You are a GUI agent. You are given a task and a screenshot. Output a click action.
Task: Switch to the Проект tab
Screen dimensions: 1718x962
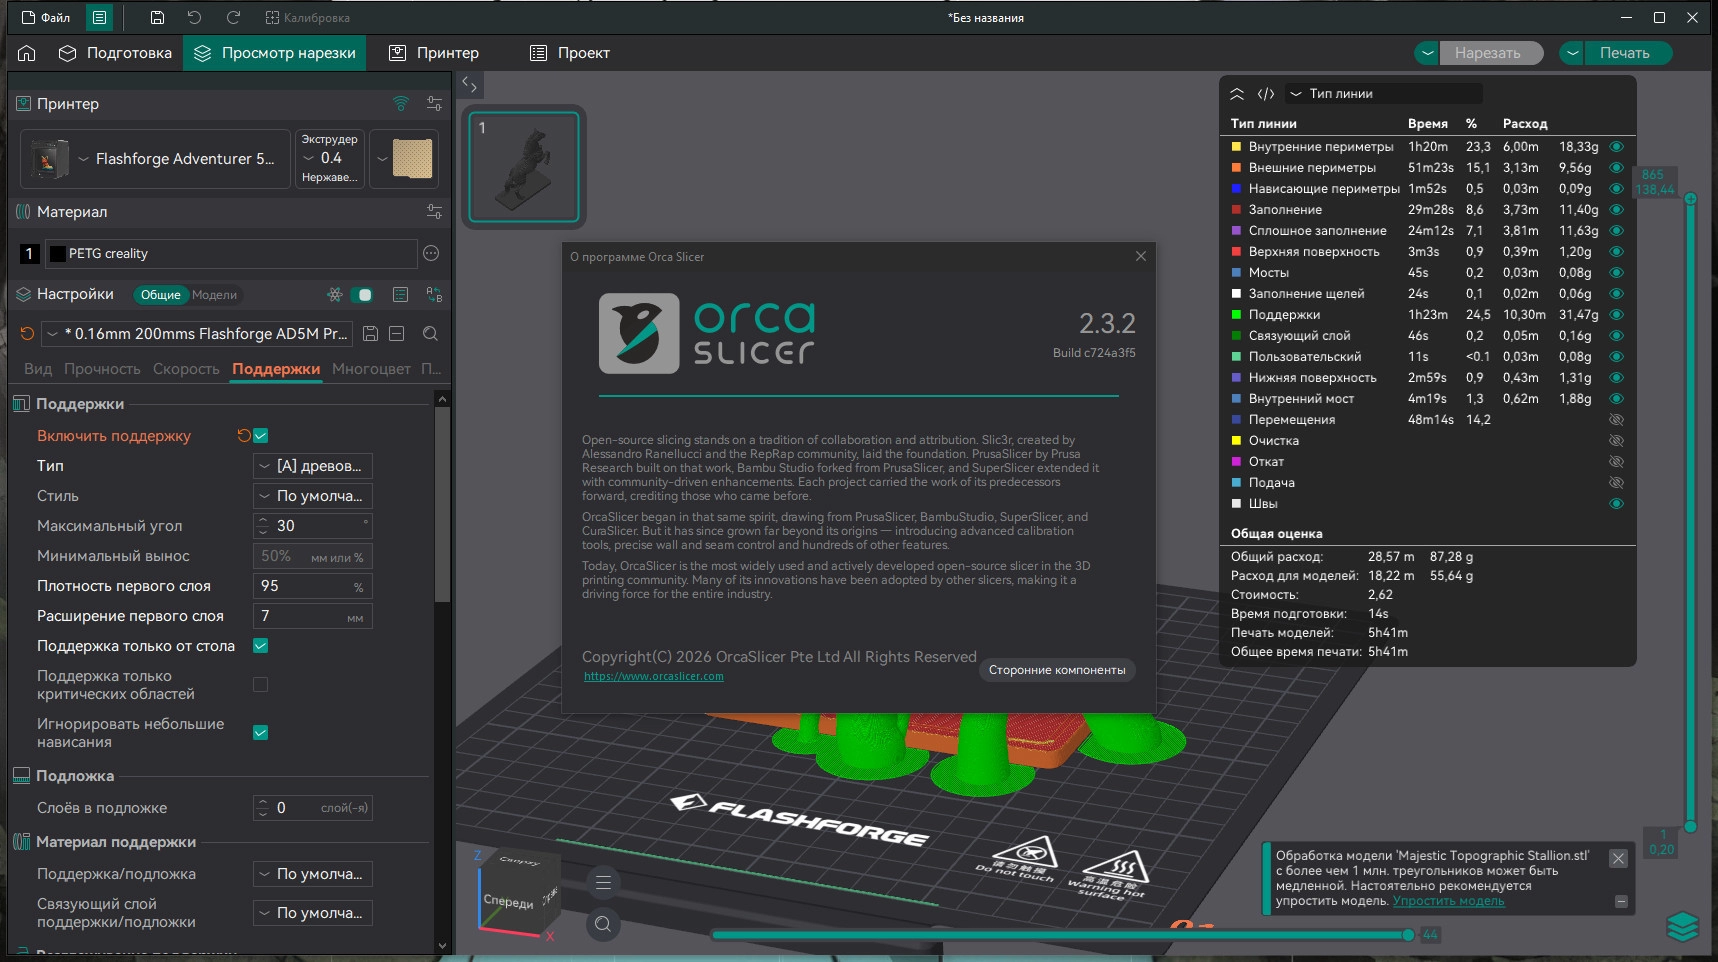[x=570, y=53]
